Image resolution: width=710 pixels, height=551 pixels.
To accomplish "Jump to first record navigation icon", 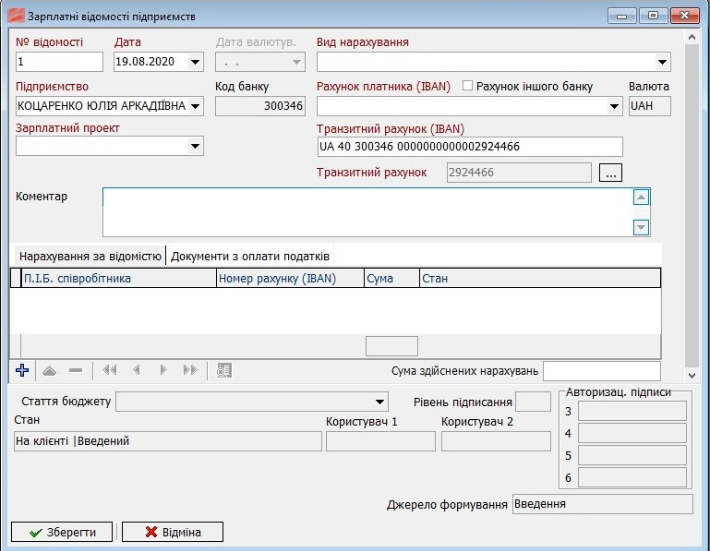I will click(109, 370).
